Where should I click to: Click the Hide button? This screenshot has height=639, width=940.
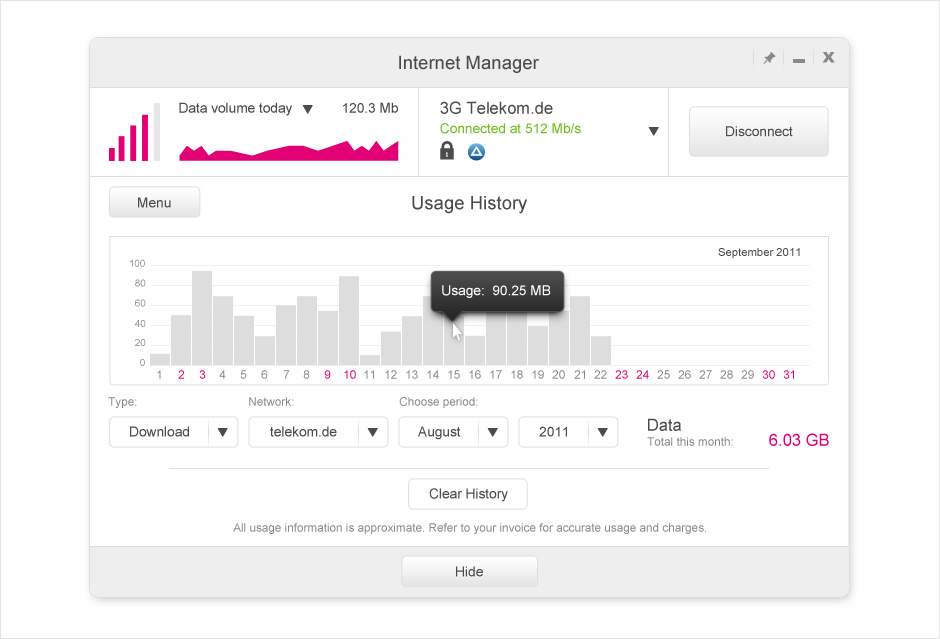pyautogui.click(x=469, y=572)
